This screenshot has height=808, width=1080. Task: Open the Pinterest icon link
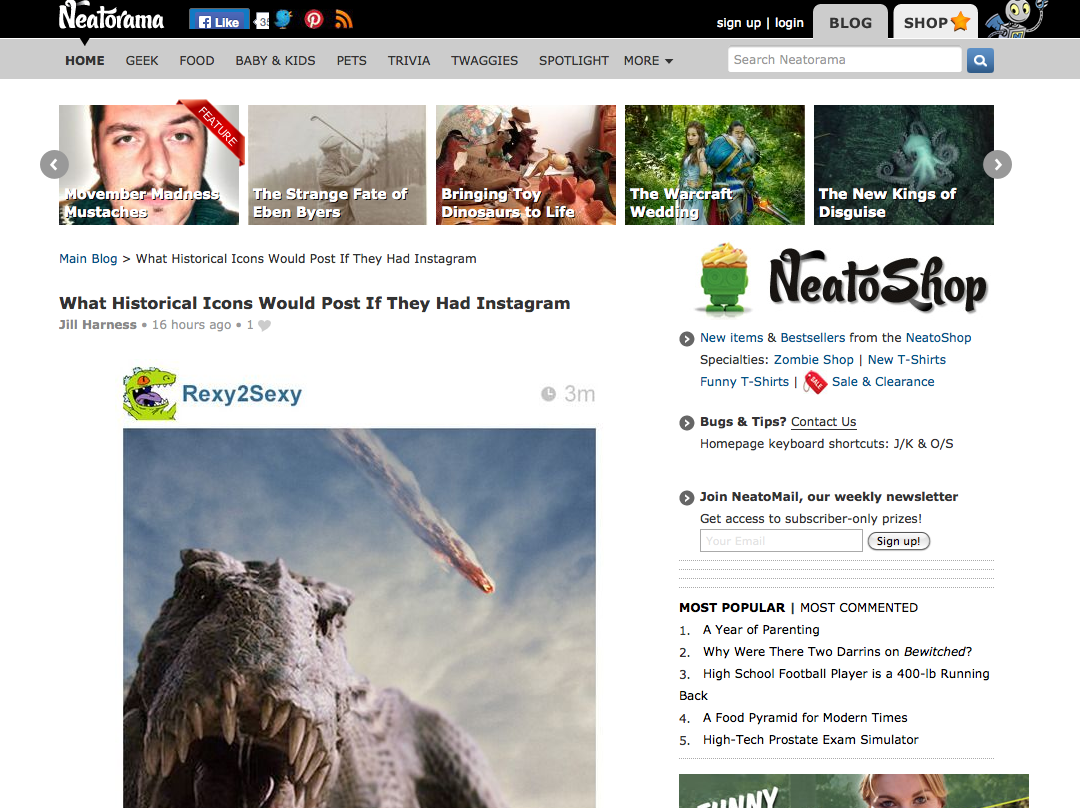(314, 20)
